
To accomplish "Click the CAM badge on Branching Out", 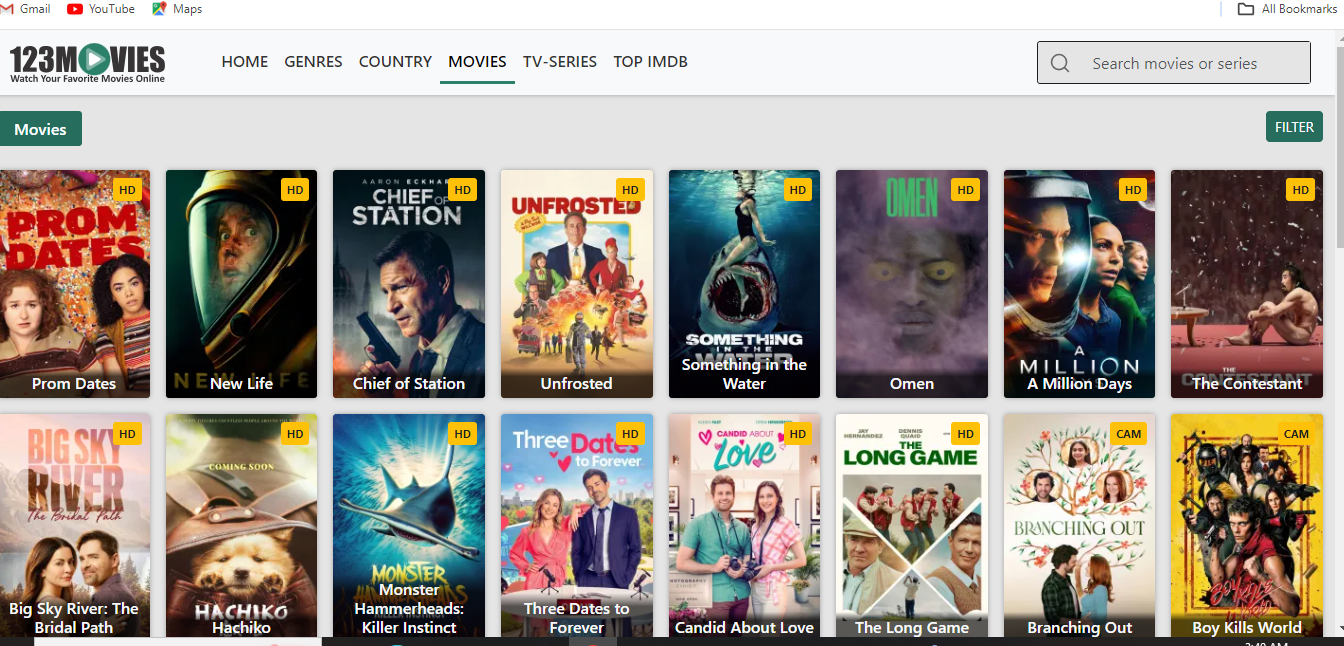I will tap(1129, 434).
